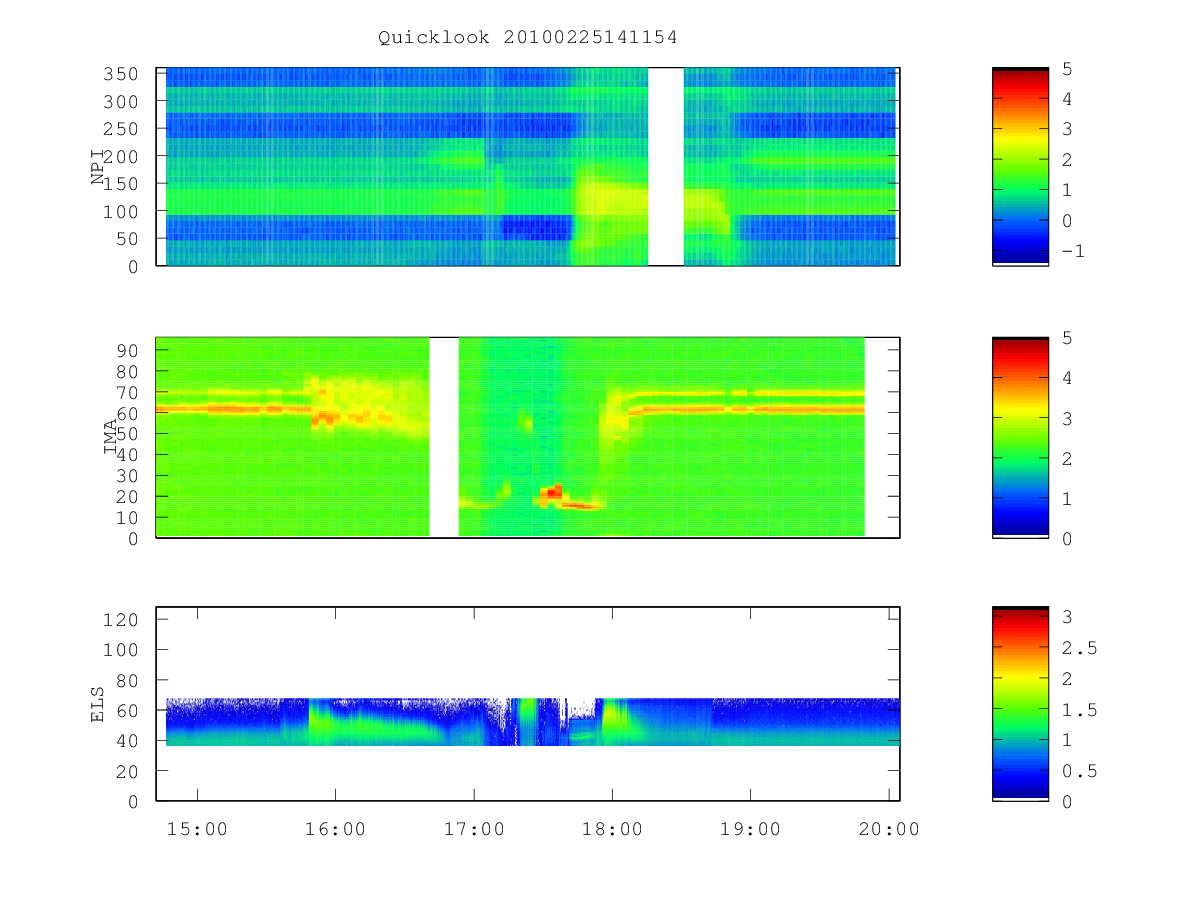Select the 16:00 time axis tick label

(x=335, y=829)
